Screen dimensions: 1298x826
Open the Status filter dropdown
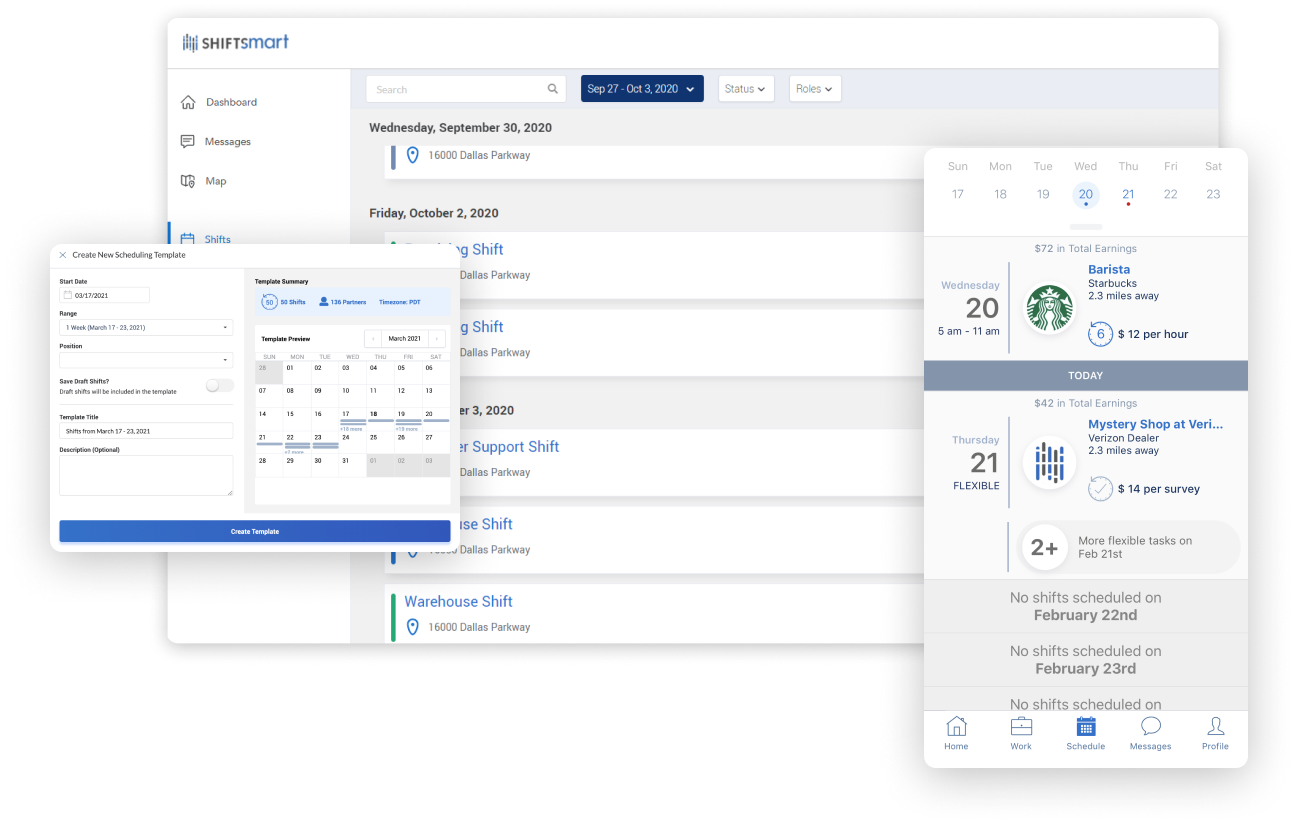[x=746, y=88]
